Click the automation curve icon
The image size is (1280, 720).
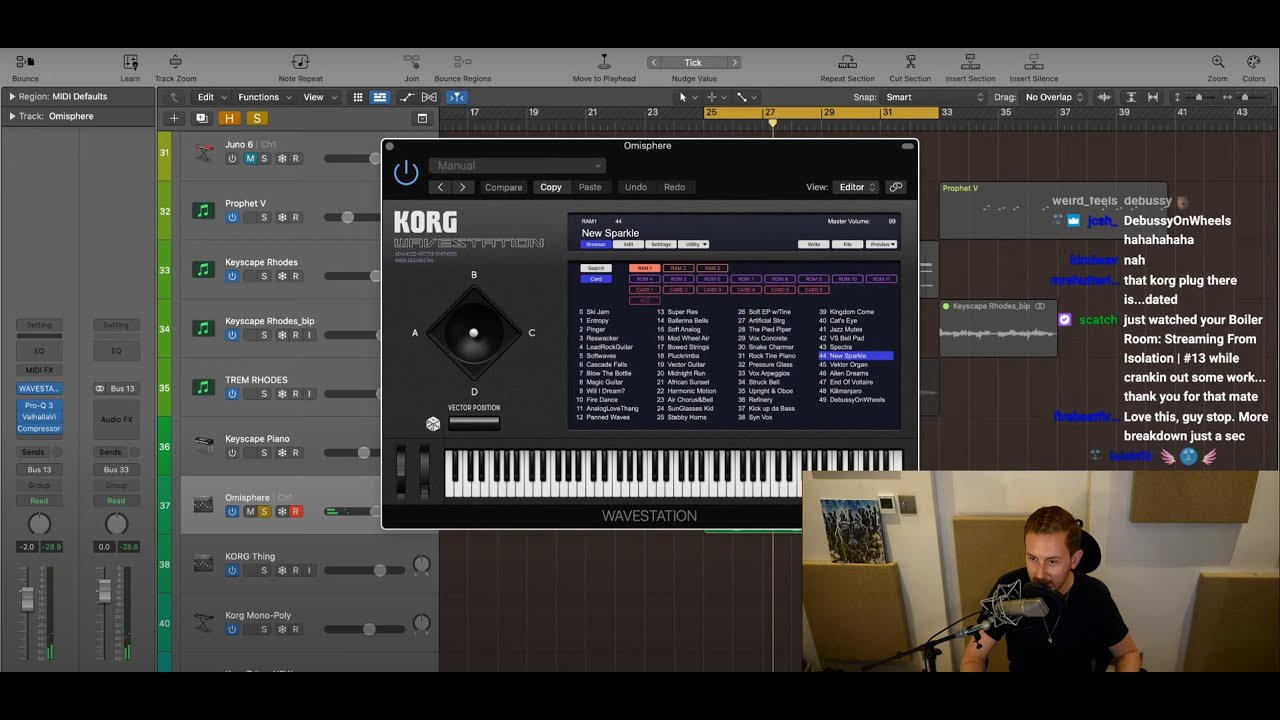pos(407,97)
